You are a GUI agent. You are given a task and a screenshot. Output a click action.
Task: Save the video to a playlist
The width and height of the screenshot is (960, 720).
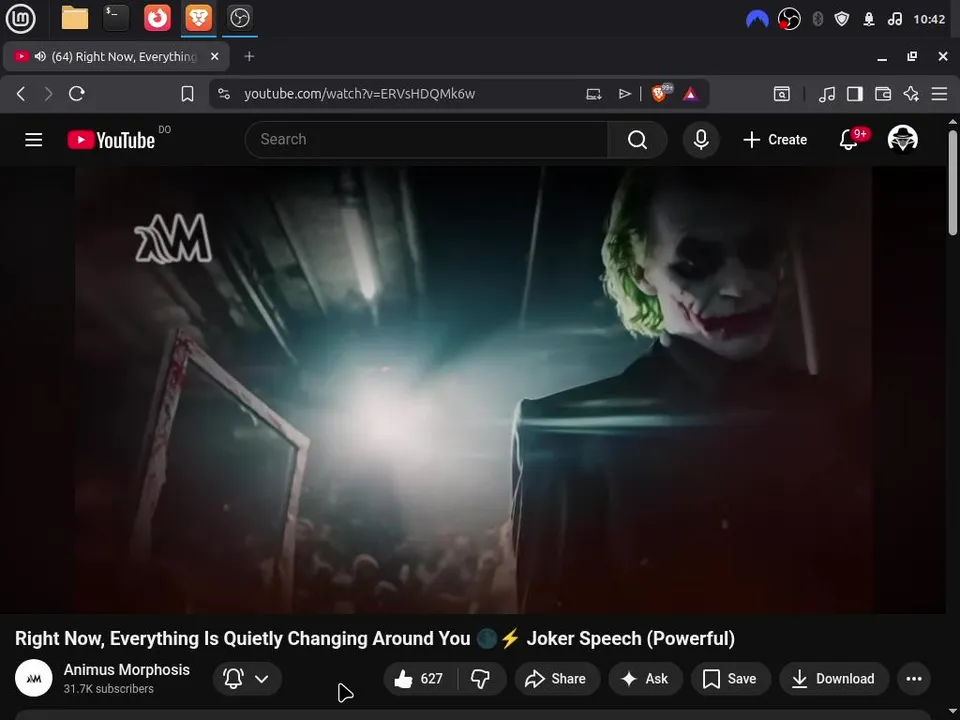coord(730,678)
